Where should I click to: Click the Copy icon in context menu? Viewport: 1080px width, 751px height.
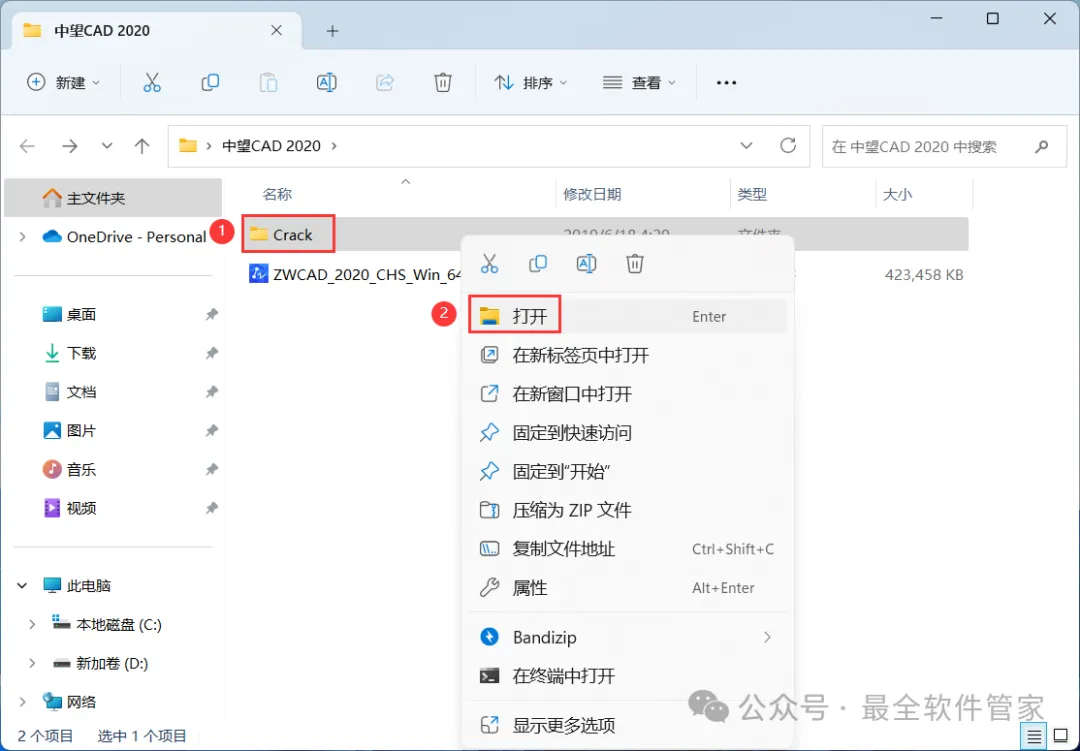(538, 263)
